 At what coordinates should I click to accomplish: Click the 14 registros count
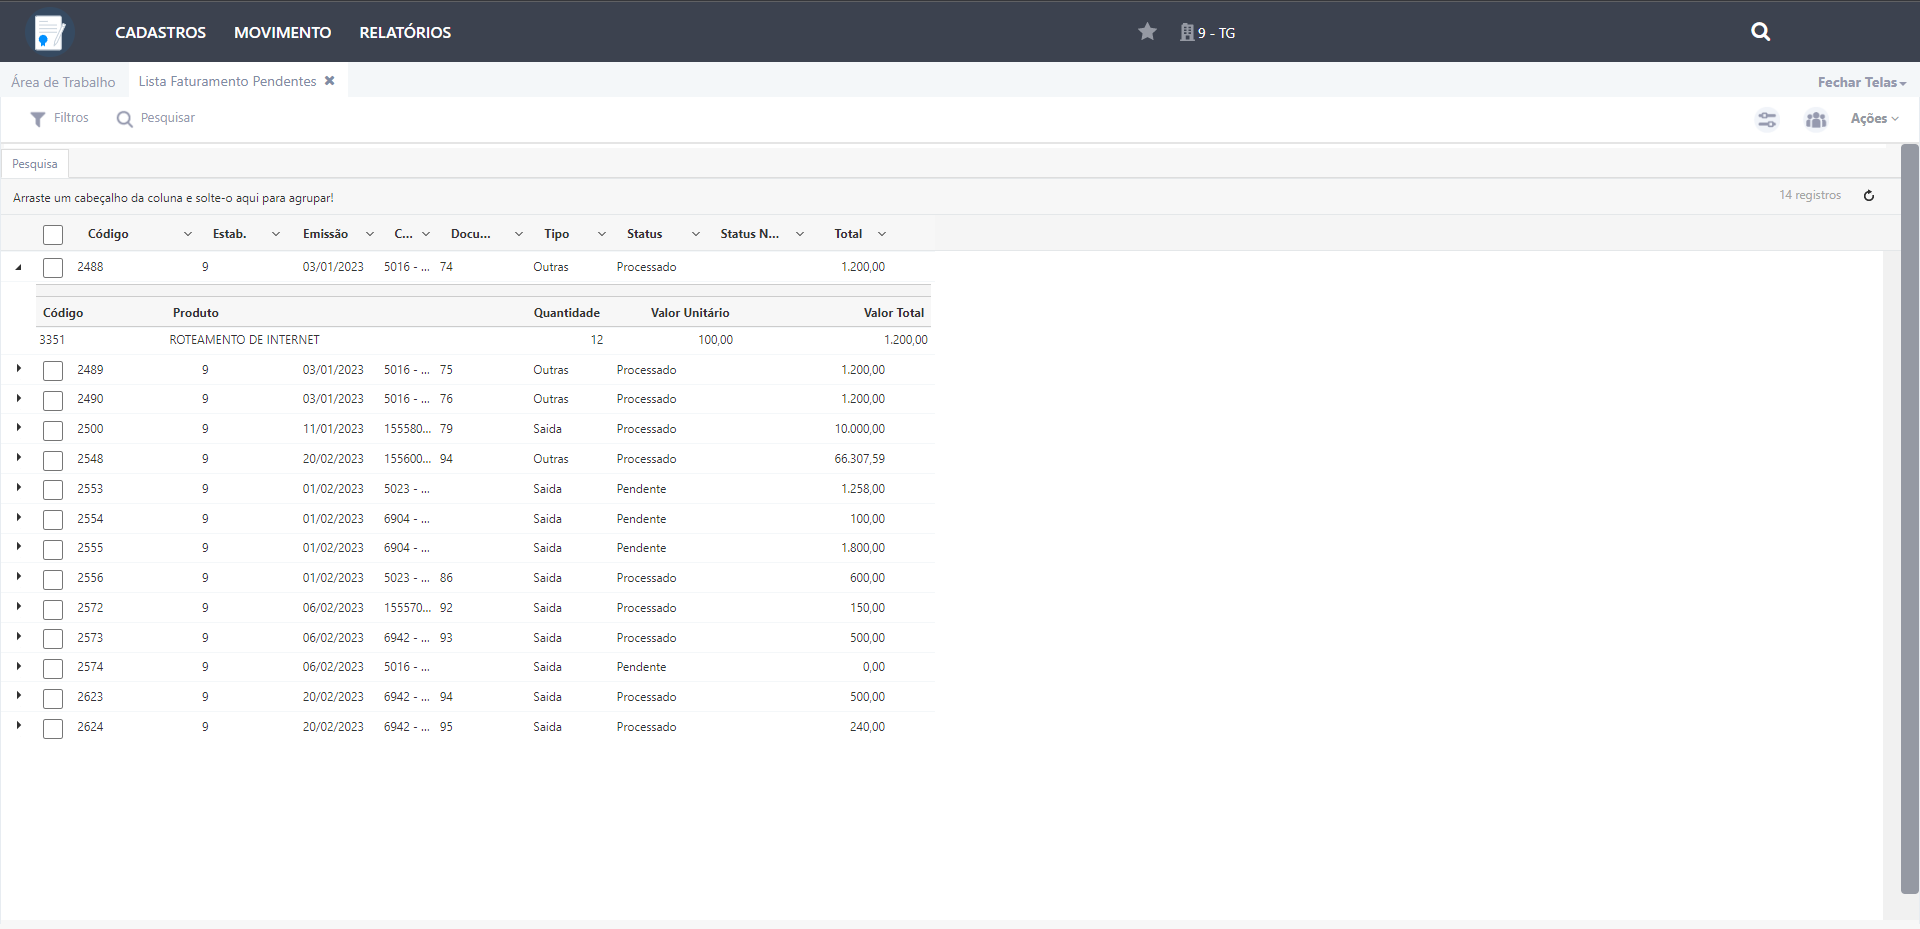1809,195
